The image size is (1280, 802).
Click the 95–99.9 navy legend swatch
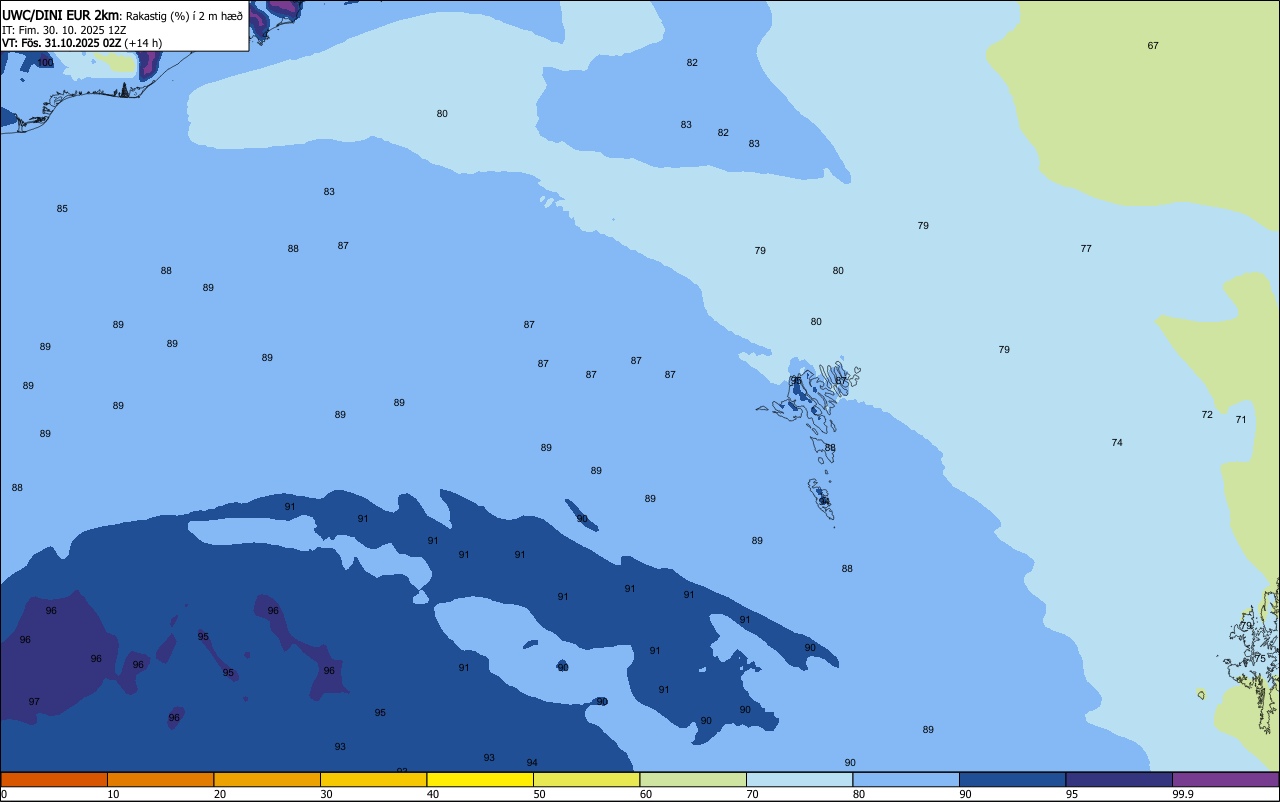click(x=1119, y=779)
